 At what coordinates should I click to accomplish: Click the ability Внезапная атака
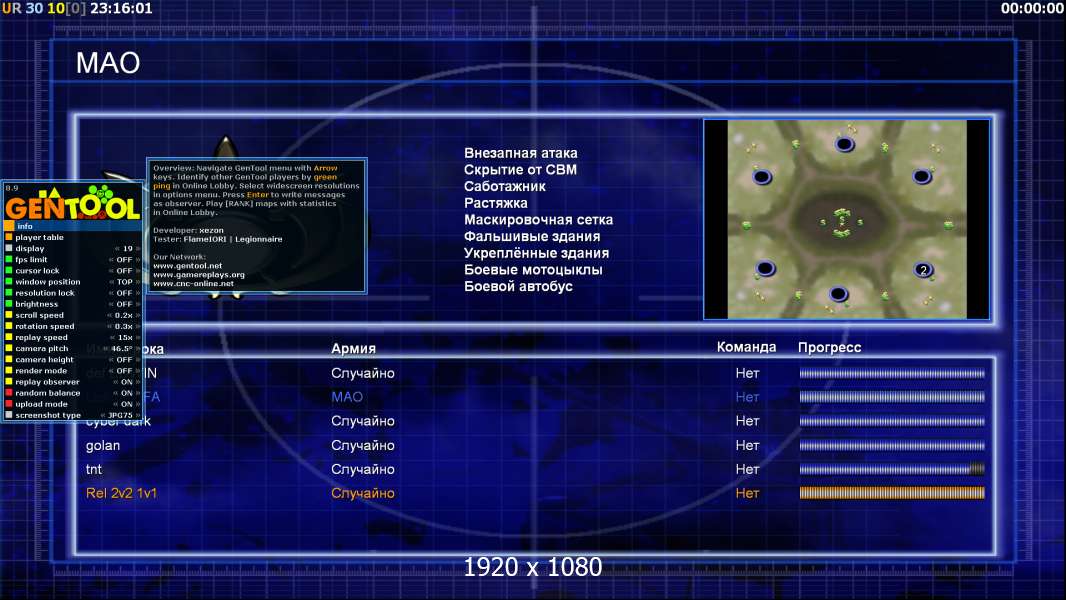[x=521, y=153]
